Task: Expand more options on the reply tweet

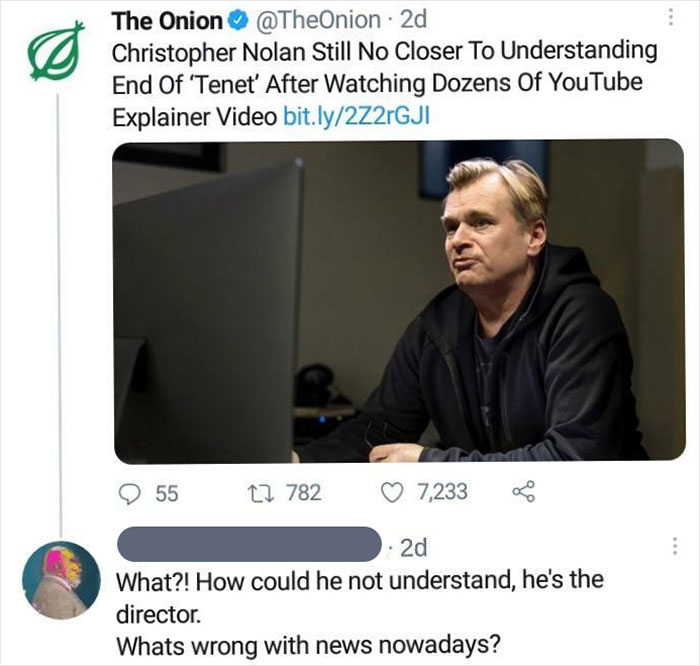Action: 675,546
